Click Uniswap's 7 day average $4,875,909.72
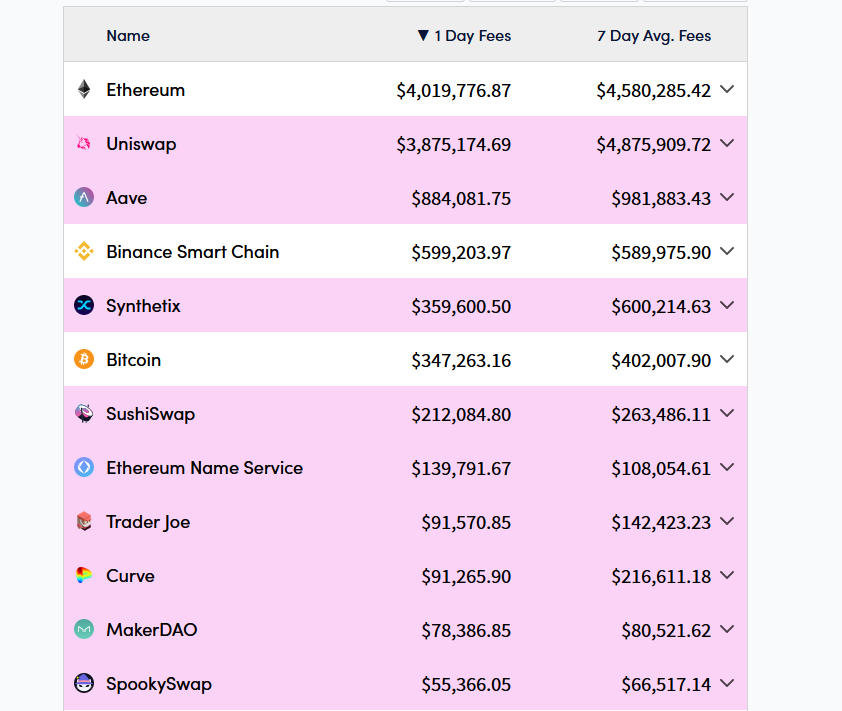 coord(654,144)
